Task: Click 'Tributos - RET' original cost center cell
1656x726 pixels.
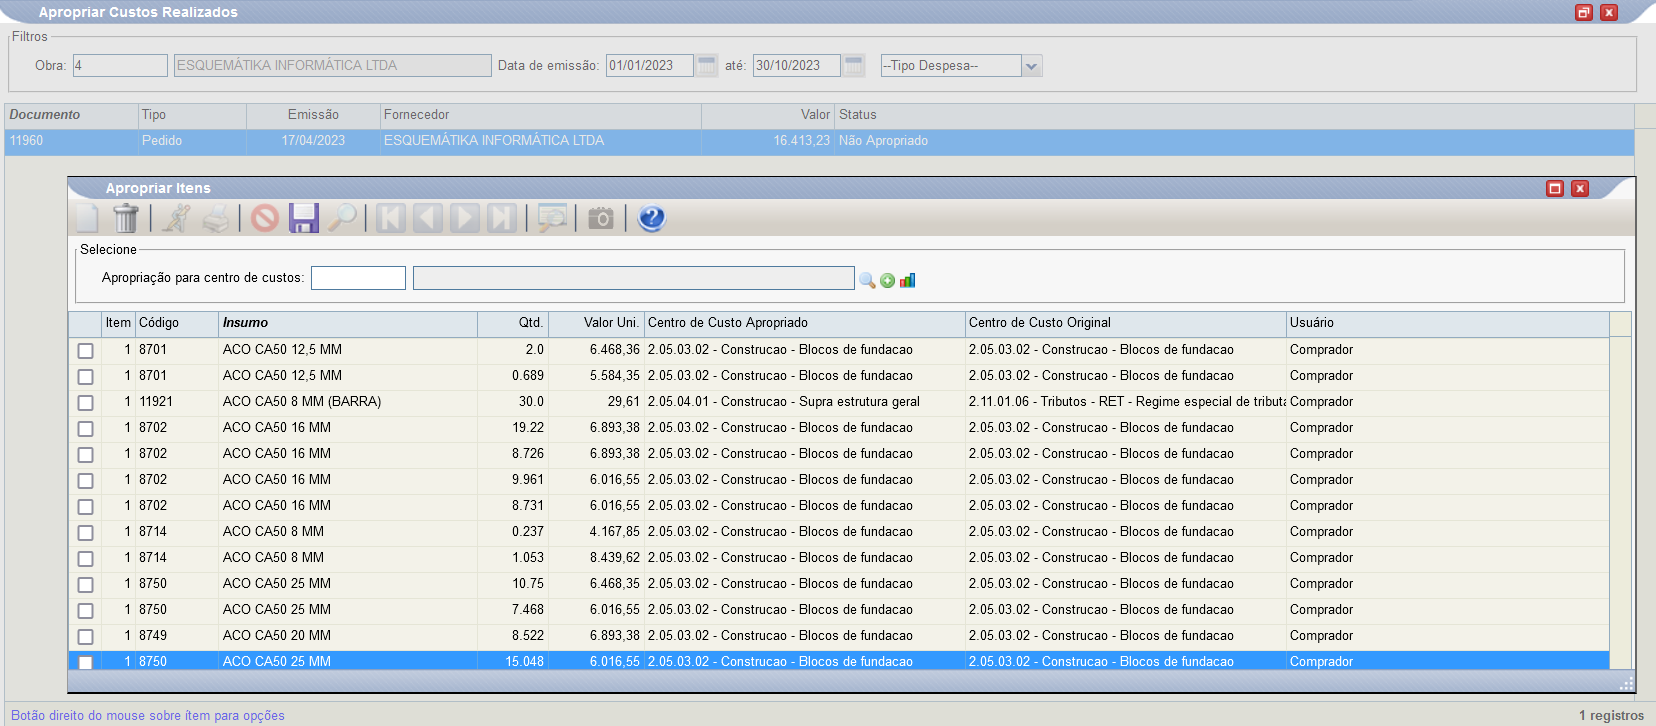Action: coord(1127,402)
